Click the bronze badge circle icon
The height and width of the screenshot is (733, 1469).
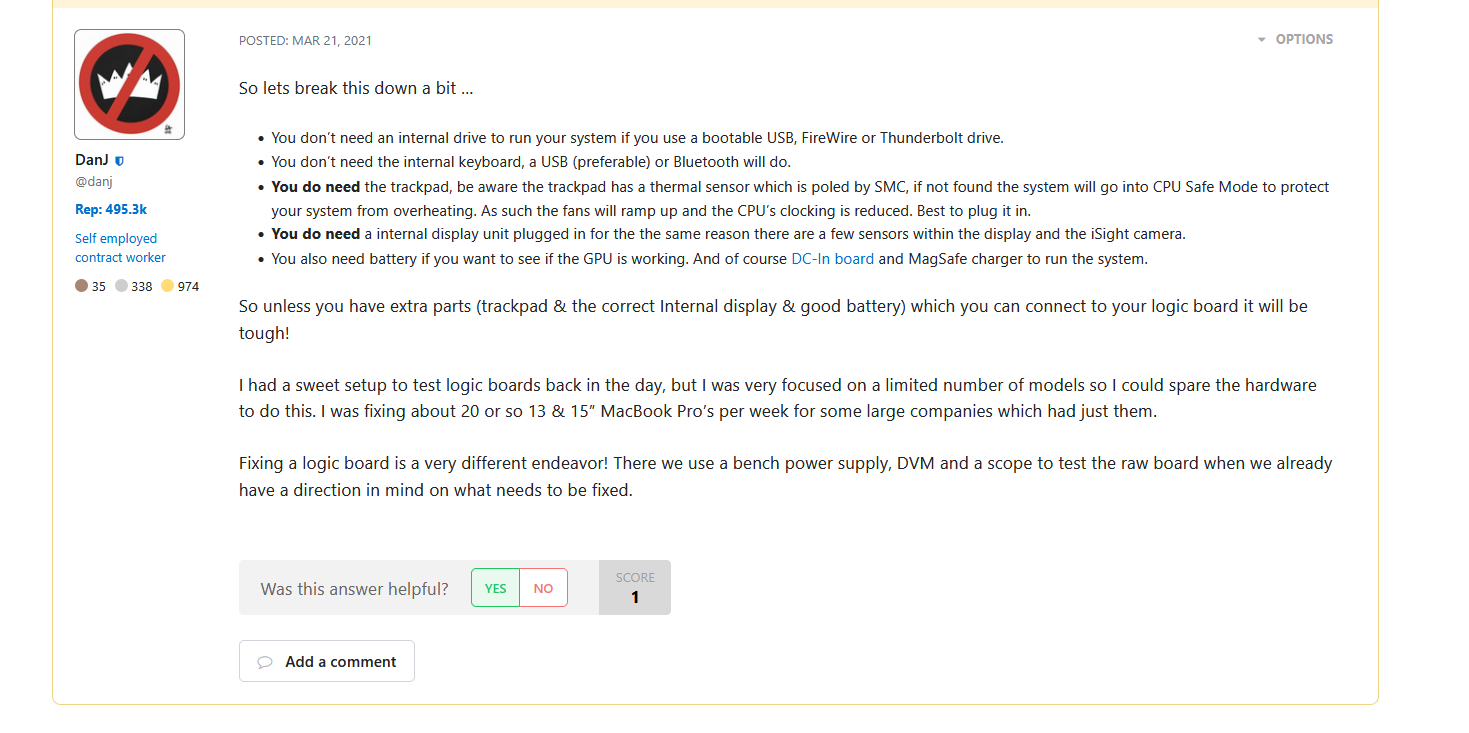[81, 286]
